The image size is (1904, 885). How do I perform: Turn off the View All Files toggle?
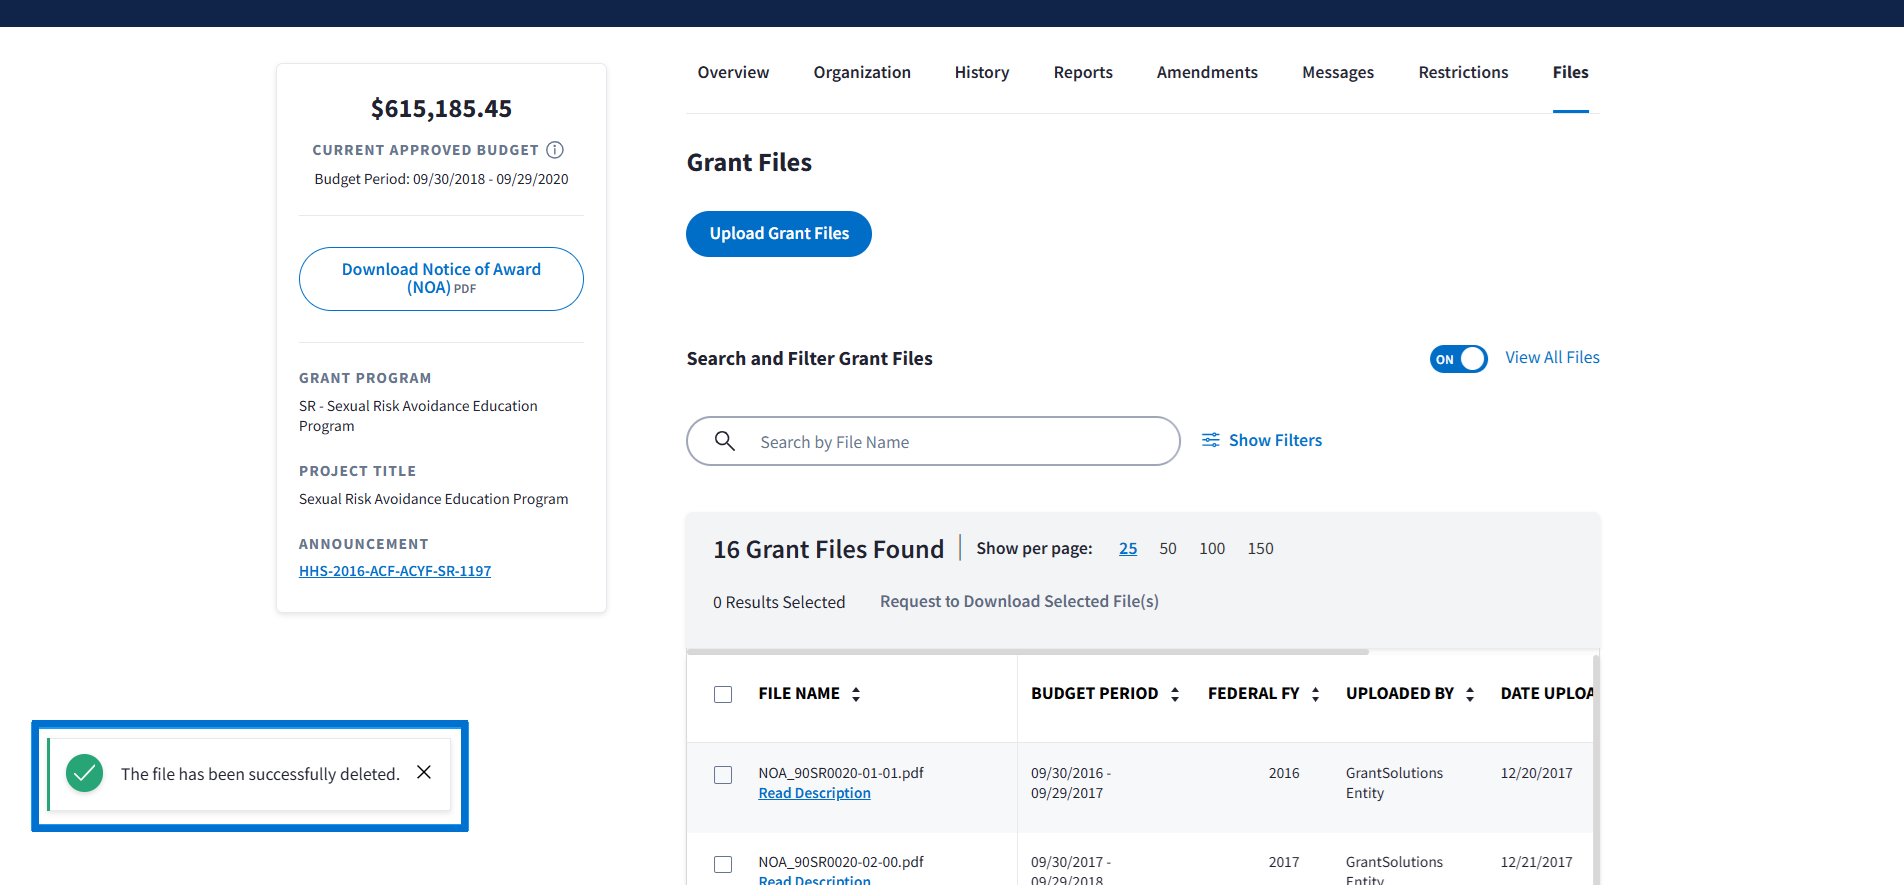tap(1458, 359)
